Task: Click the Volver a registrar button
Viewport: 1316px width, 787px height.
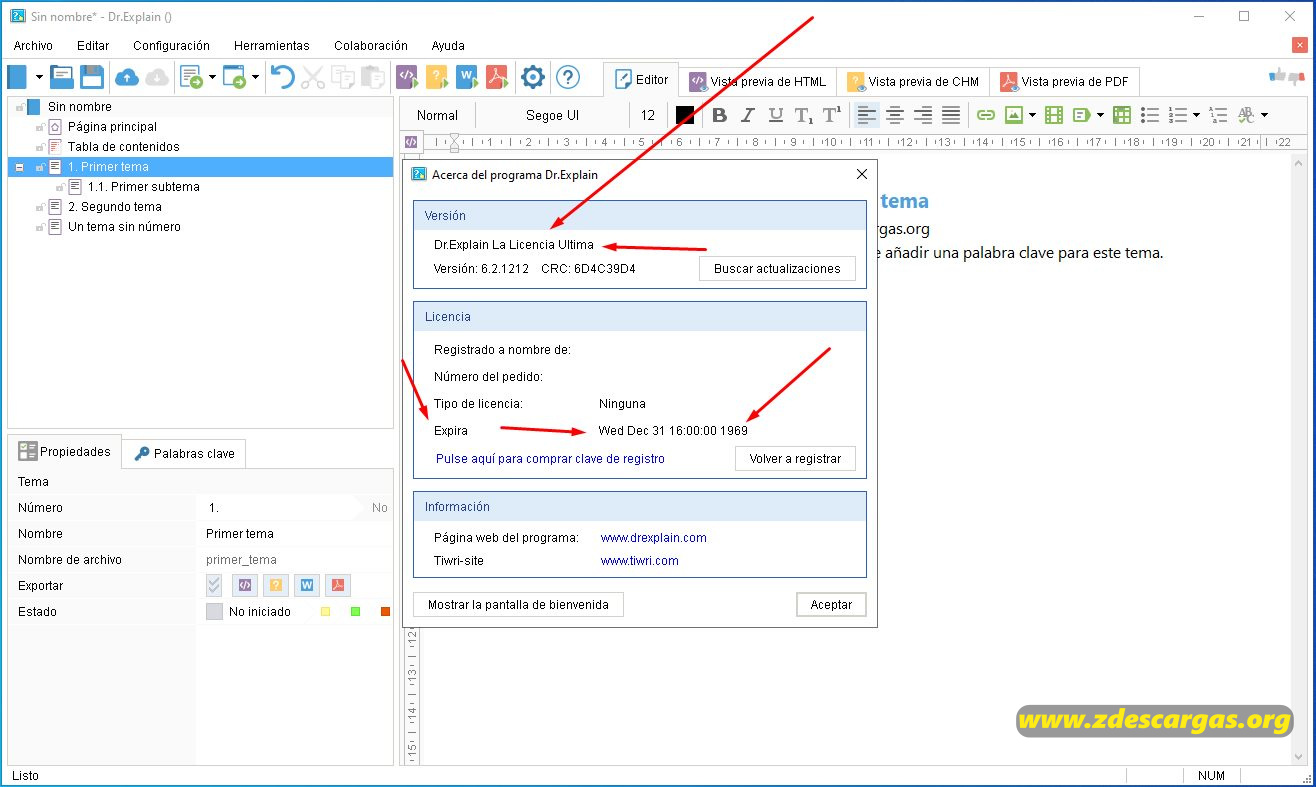Action: (x=795, y=459)
